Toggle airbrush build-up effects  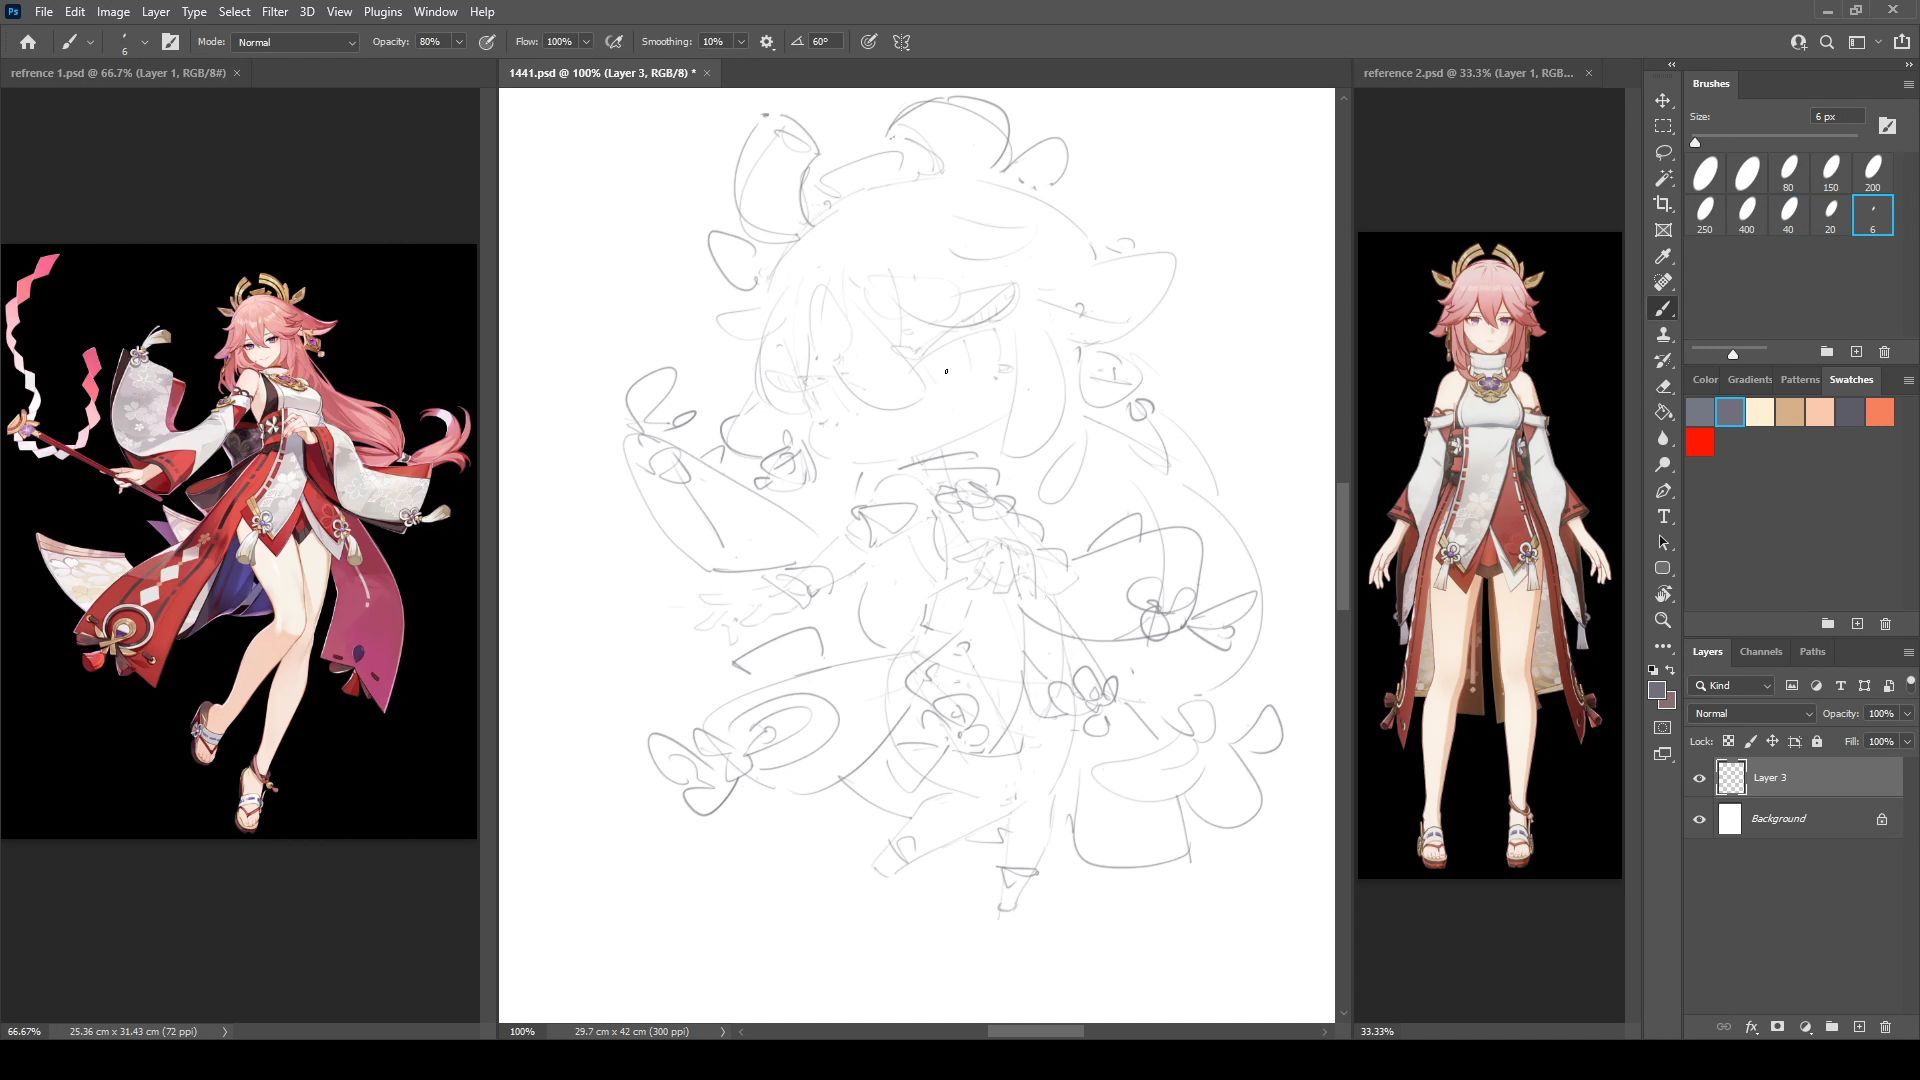coord(614,42)
